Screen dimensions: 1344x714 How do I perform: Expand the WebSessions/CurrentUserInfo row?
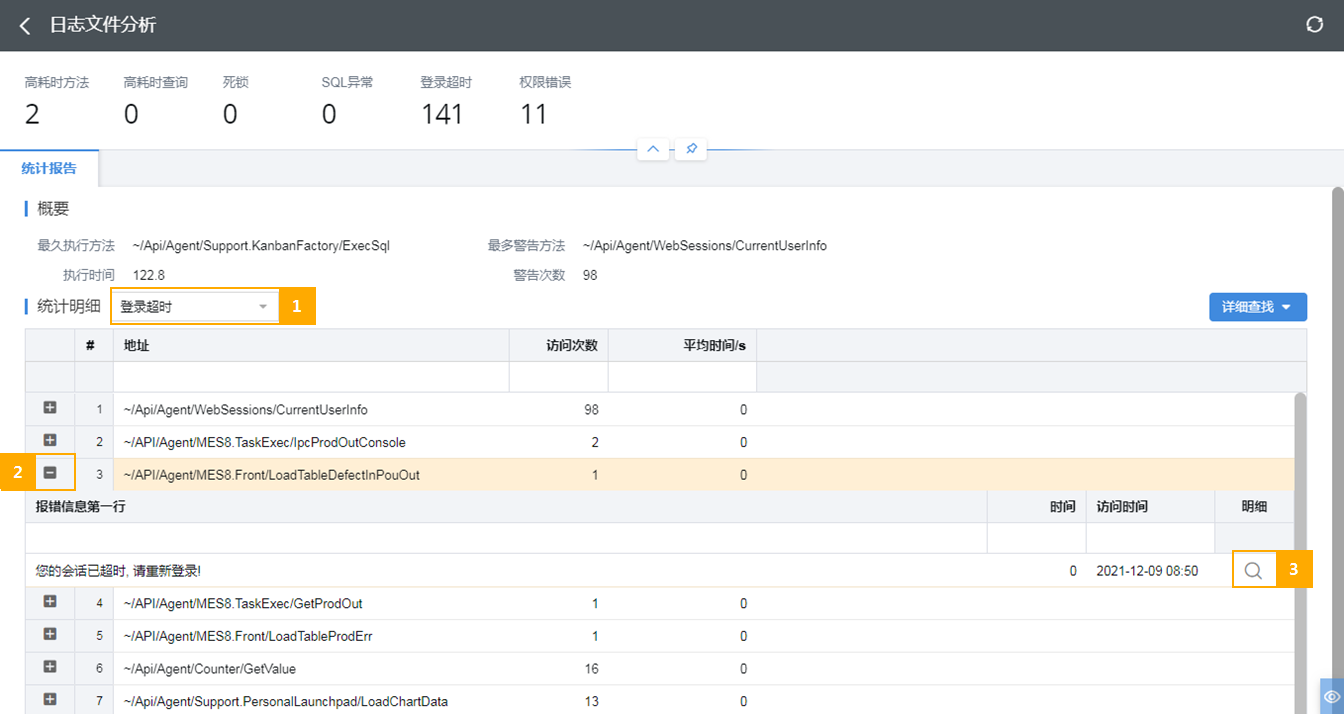click(50, 408)
